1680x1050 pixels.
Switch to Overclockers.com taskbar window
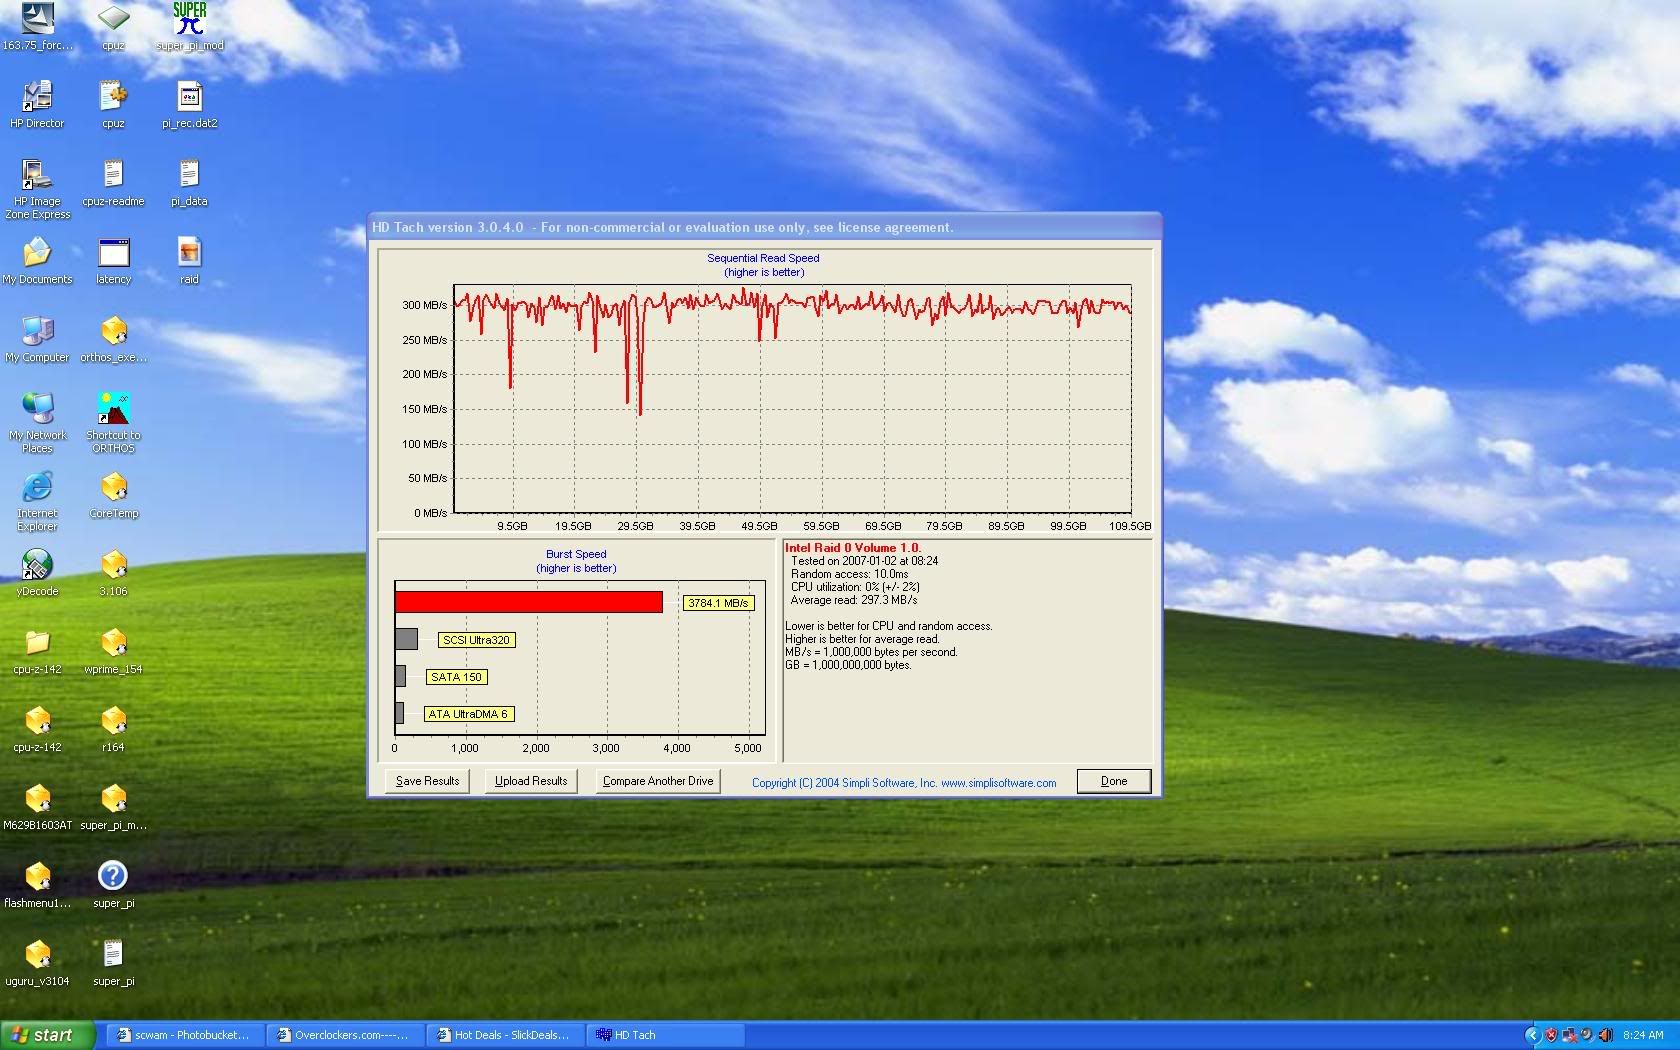[x=344, y=1035]
